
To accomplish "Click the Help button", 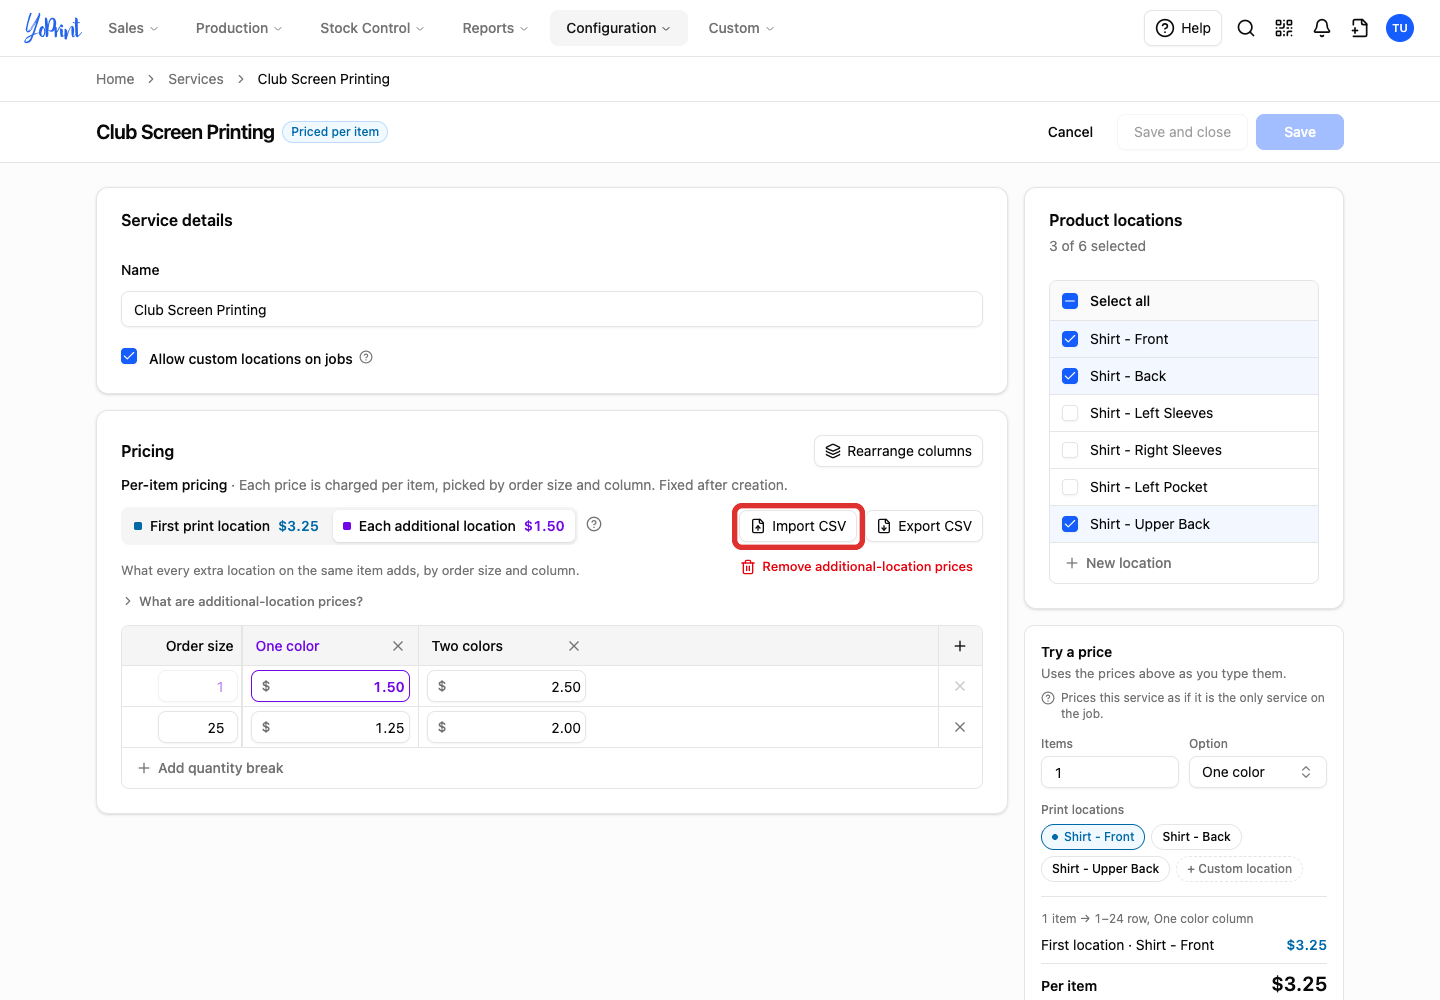I will point(1183,28).
